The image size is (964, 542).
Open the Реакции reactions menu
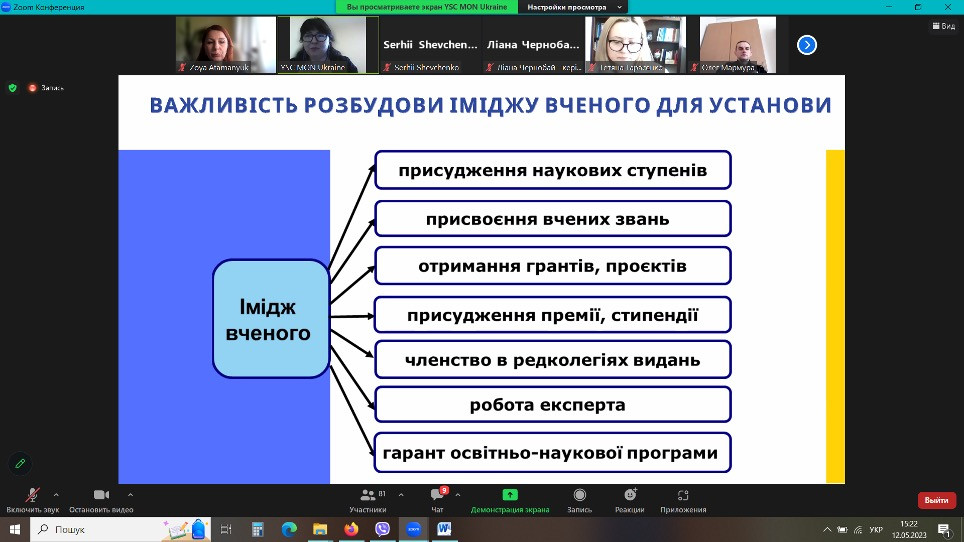coord(630,495)
